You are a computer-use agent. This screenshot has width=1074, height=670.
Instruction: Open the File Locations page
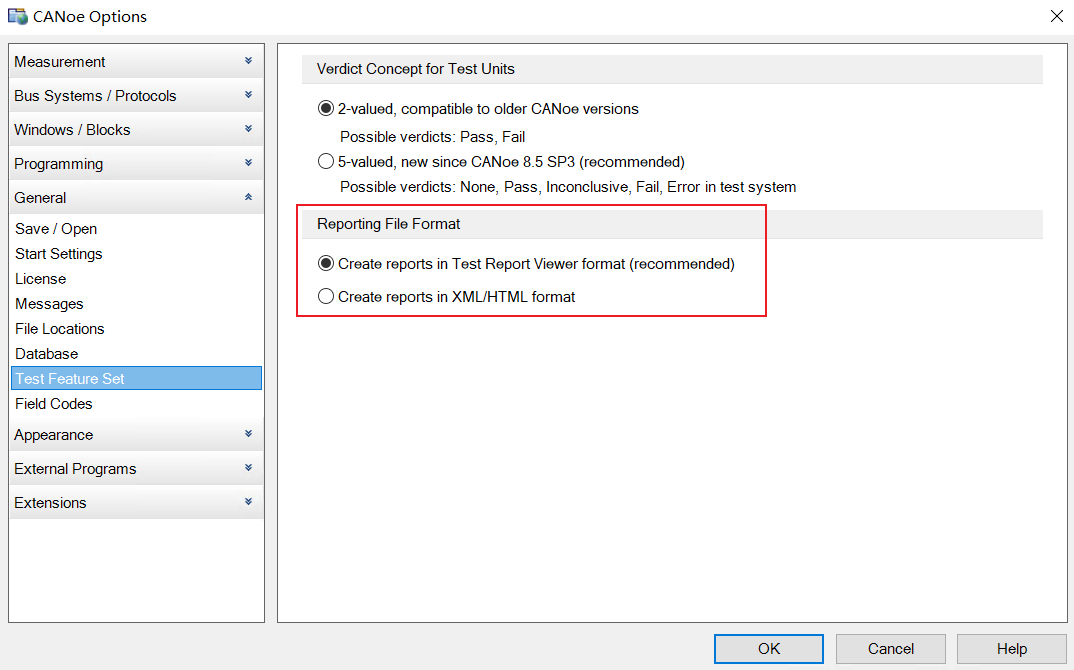pyautogui.click(x=136, y=329)
